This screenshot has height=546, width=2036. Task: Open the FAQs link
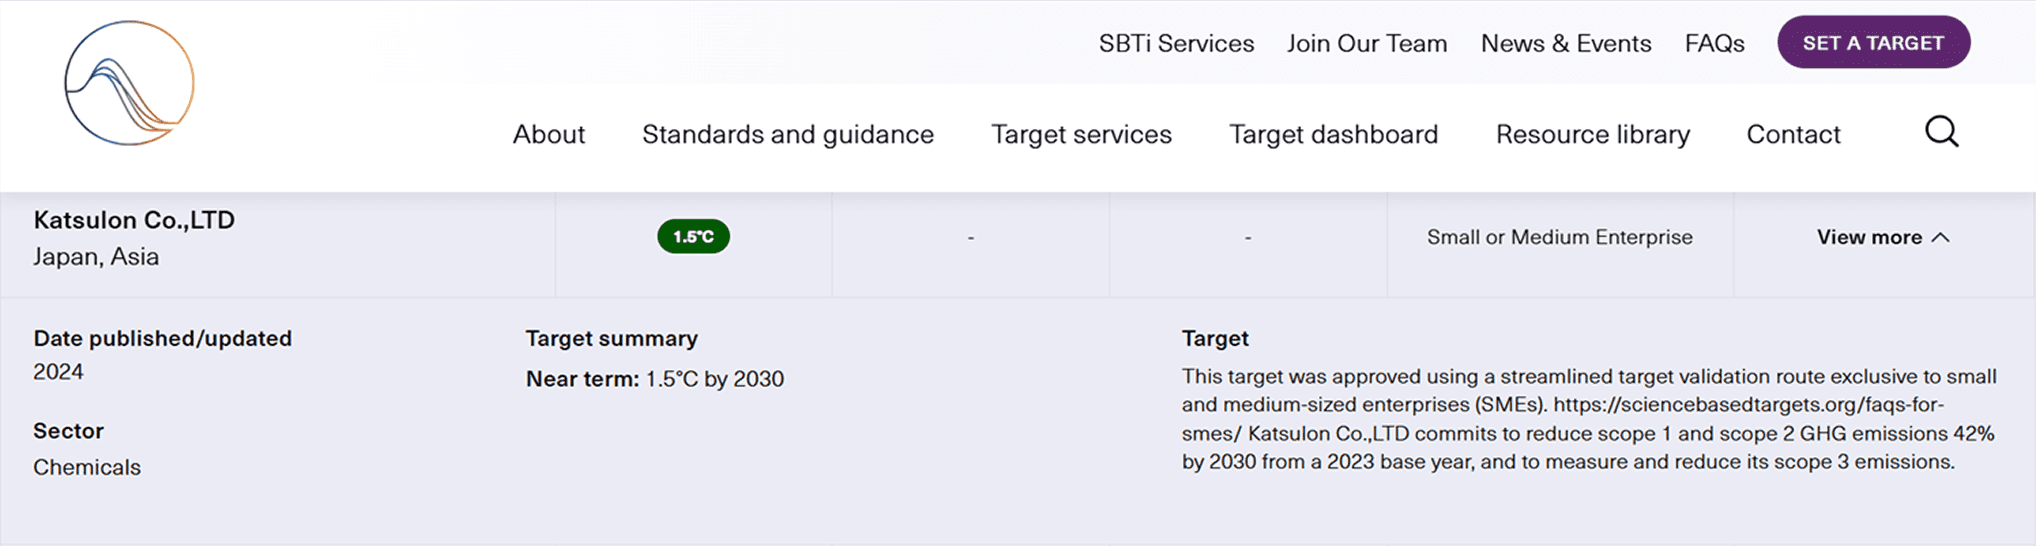(1714, 43)
